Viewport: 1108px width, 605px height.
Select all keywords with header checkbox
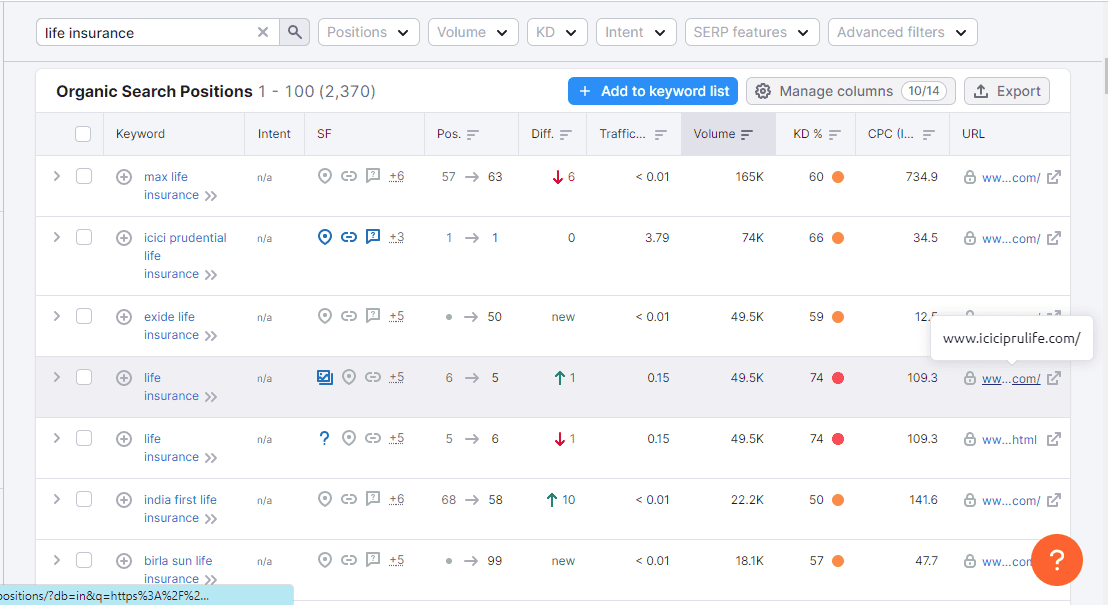pos(83,134)
